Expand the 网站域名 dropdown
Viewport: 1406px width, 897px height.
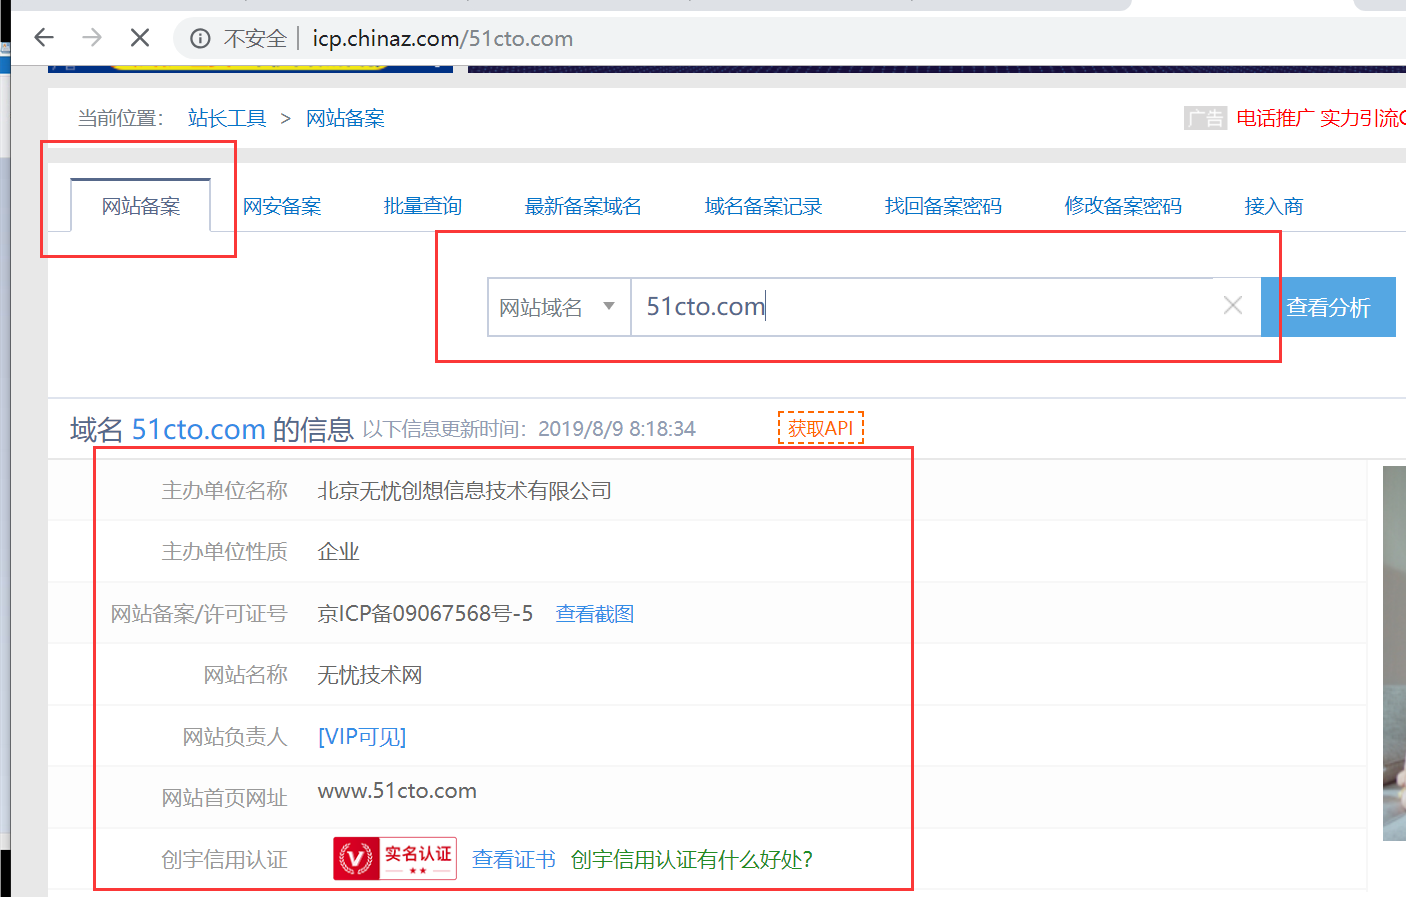pyautogui.click(x=559, y=307)
